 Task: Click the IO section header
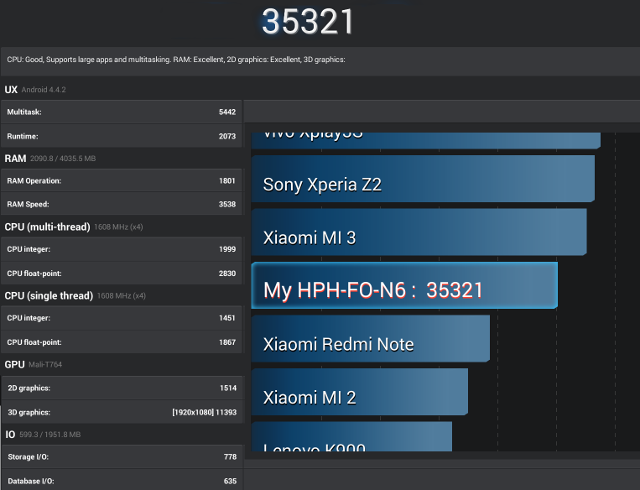[42, 434]
